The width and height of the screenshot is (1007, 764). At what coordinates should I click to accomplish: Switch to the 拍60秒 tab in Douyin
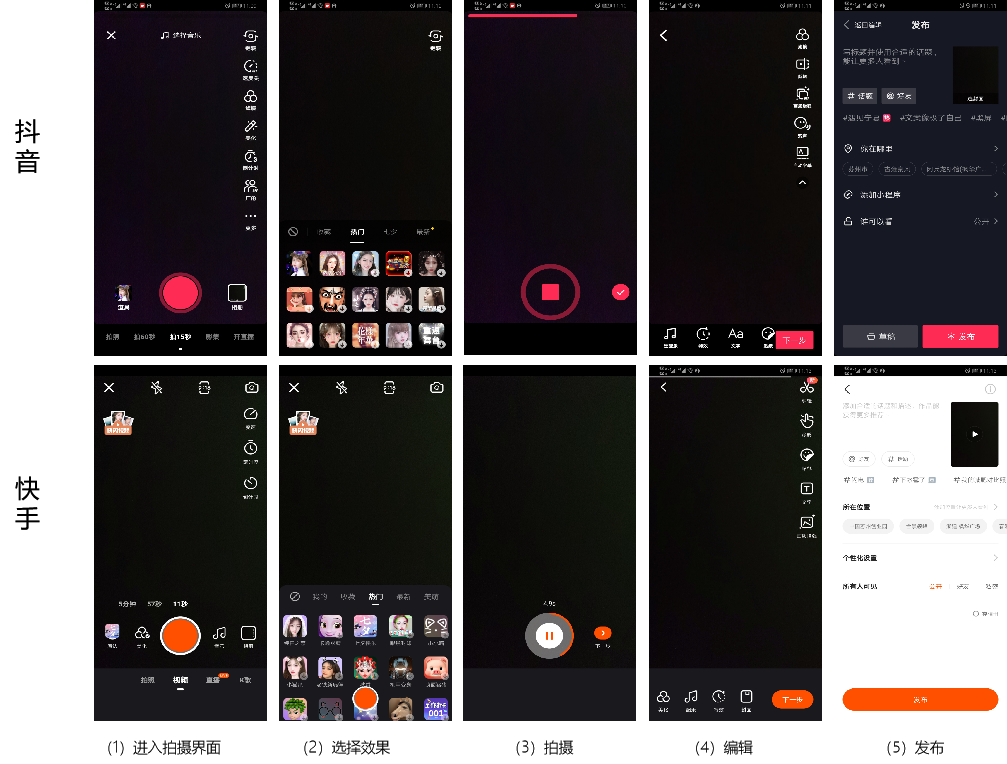click(x=144, y=337)
